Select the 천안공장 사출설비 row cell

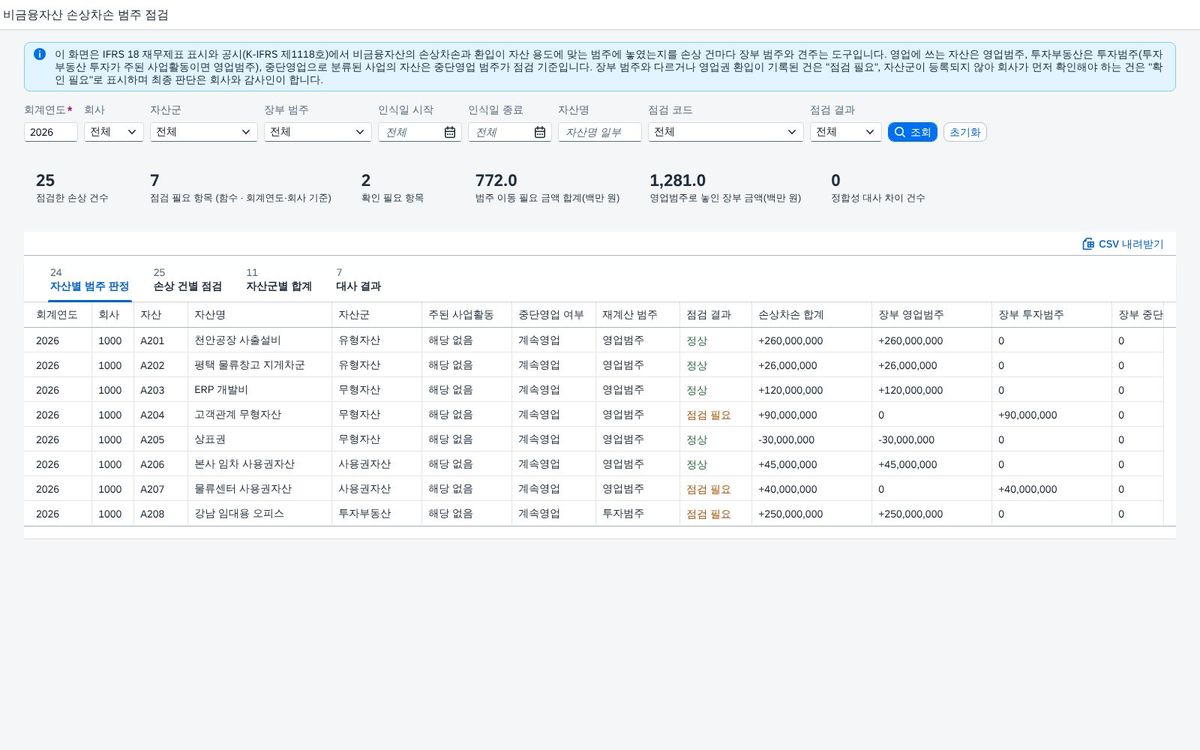point(260,340)
